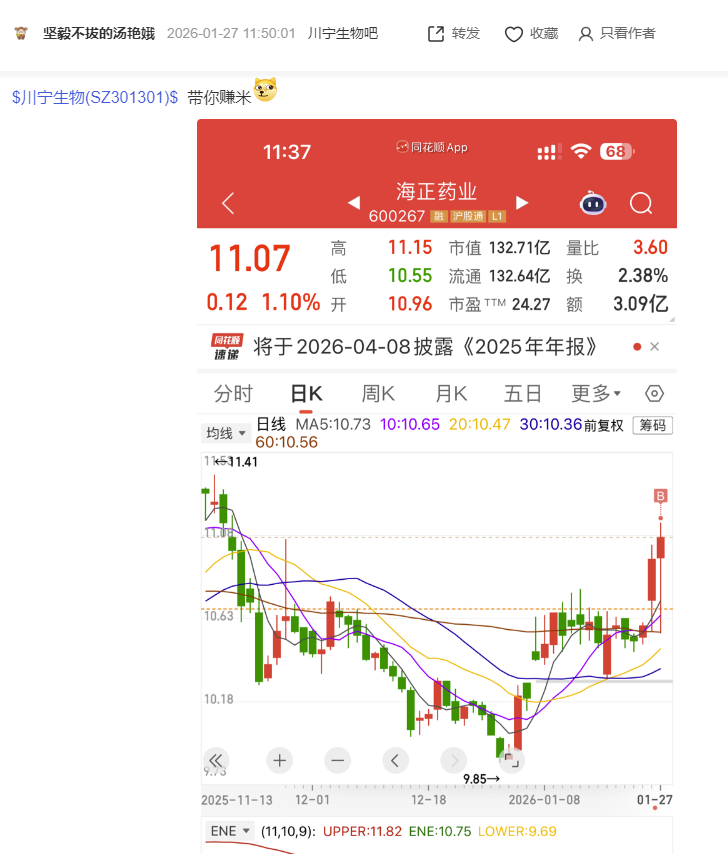728x854 pixels.
Task: Switch to next stock with right triangle
Action: coord(522,203)
